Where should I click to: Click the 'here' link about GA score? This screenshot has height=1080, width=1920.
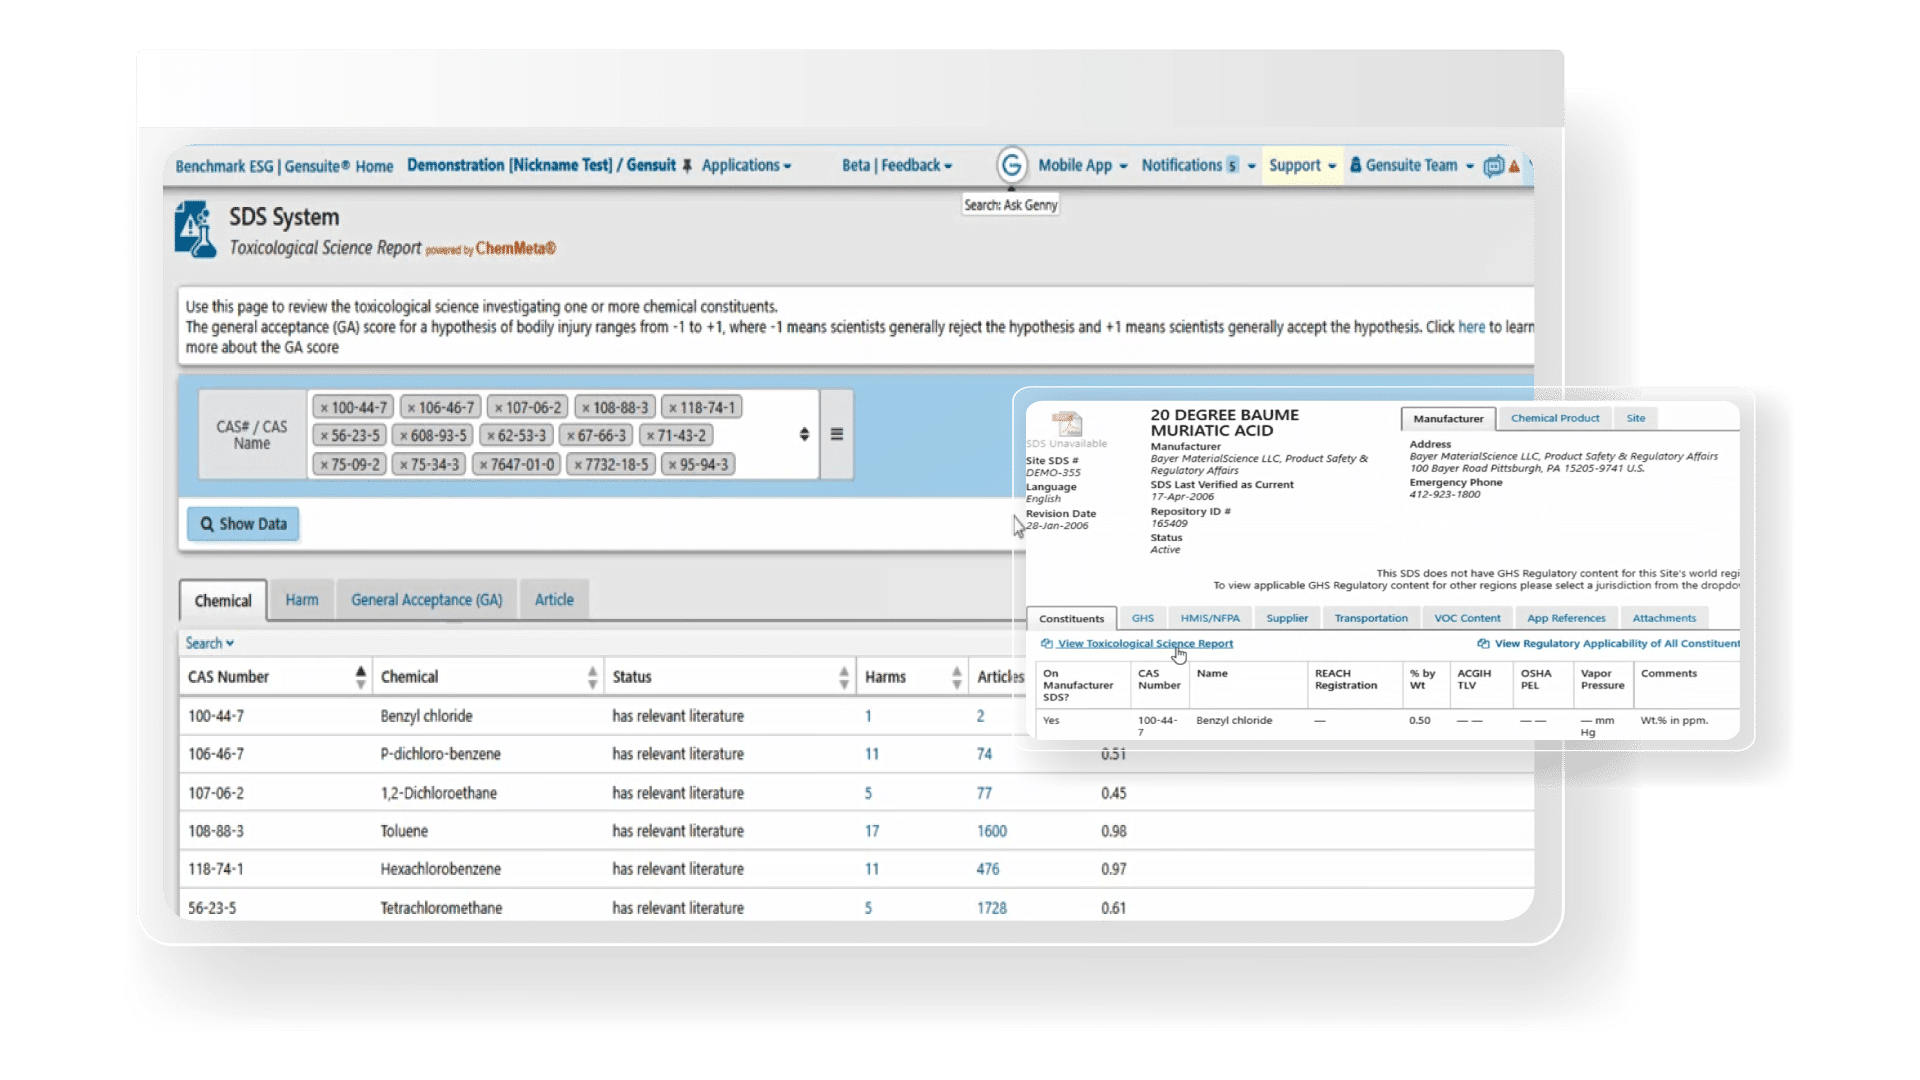[1471, 327]
